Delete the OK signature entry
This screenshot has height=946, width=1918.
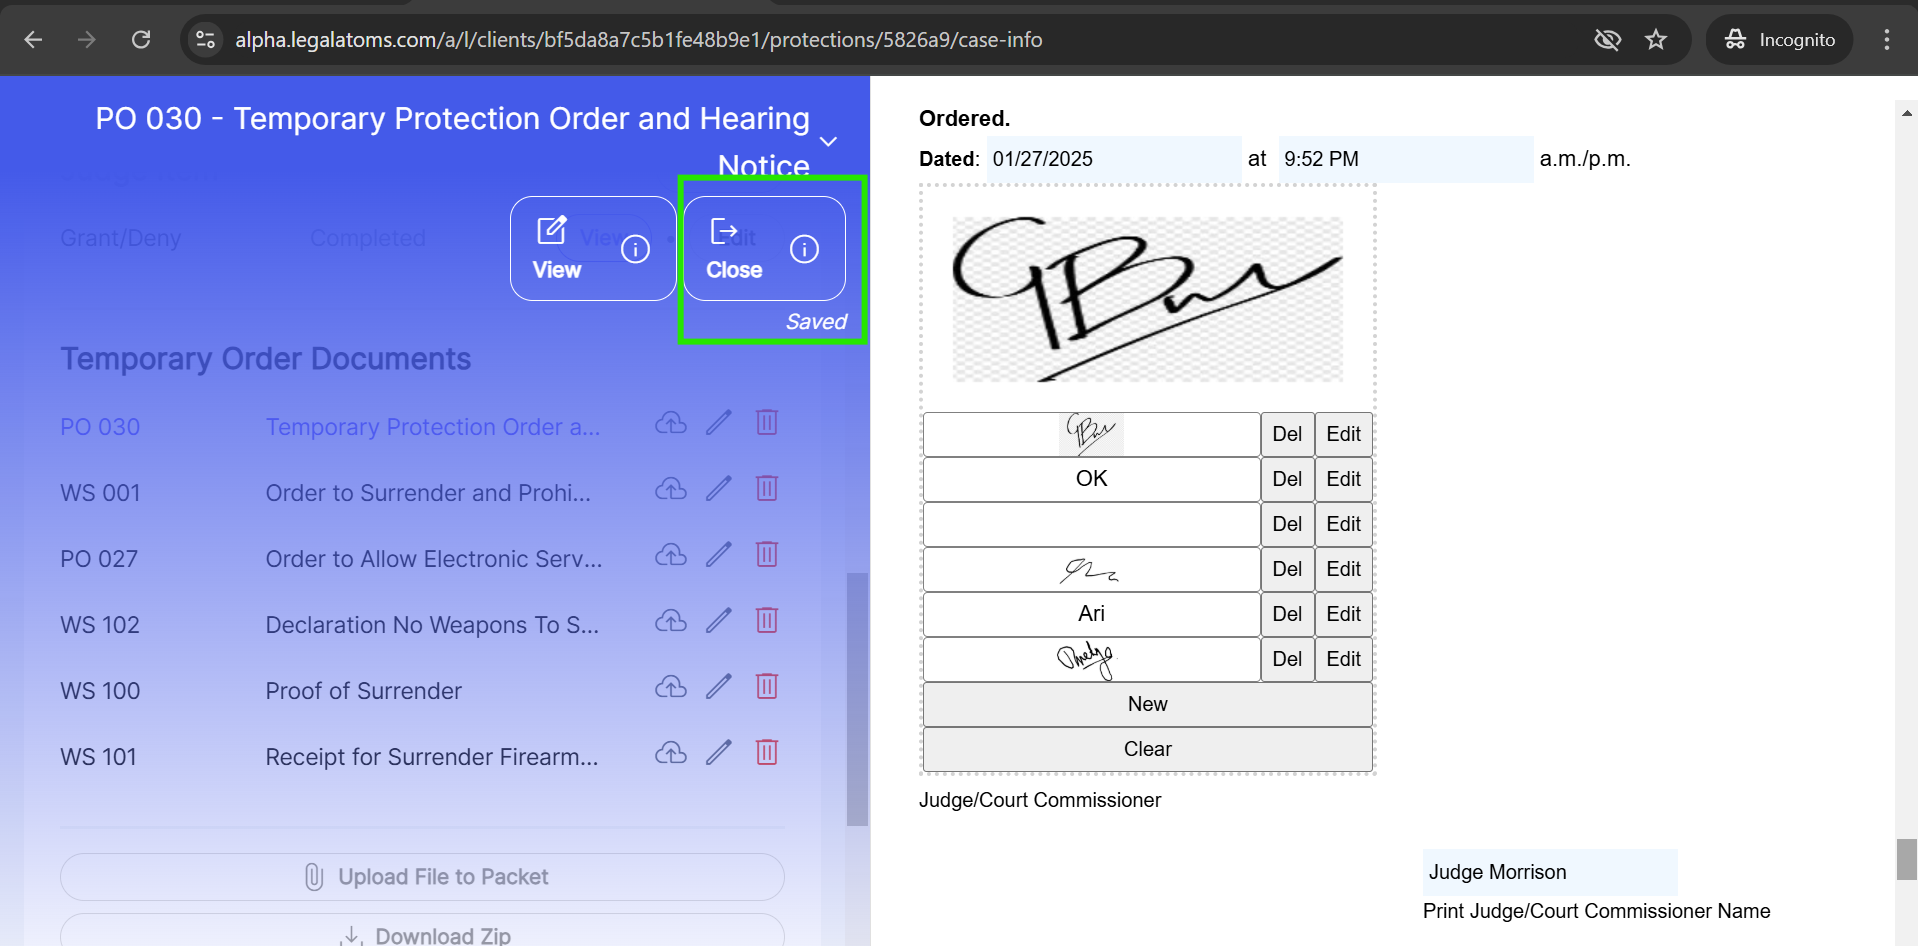(x=1287, y=479)
